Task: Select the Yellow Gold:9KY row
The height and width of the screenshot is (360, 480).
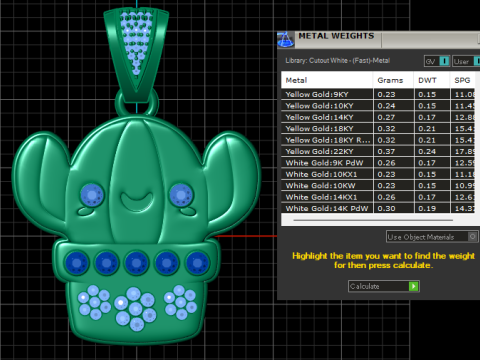Action: tap(378, 94)
